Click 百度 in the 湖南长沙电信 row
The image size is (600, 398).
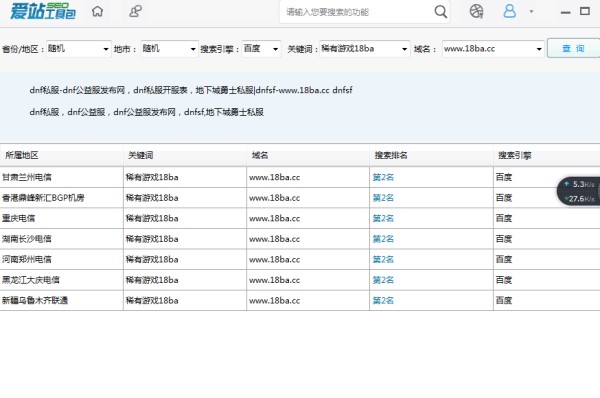(504, 239)
